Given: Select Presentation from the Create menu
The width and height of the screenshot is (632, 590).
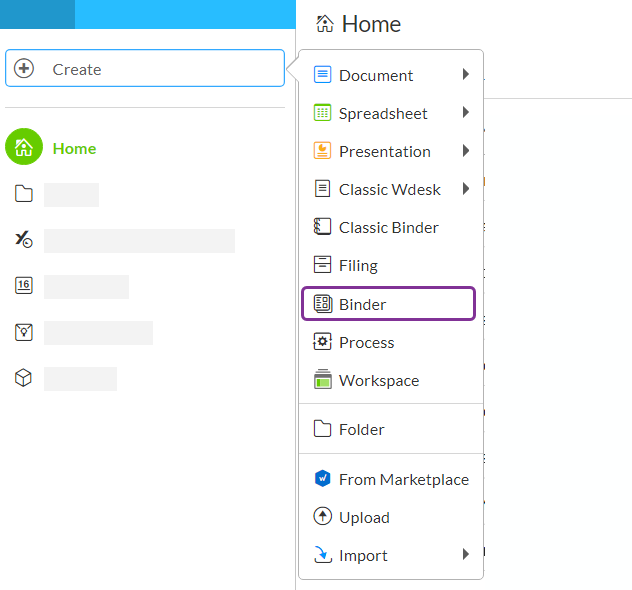Looking at the screenshot, I should 391,151.
